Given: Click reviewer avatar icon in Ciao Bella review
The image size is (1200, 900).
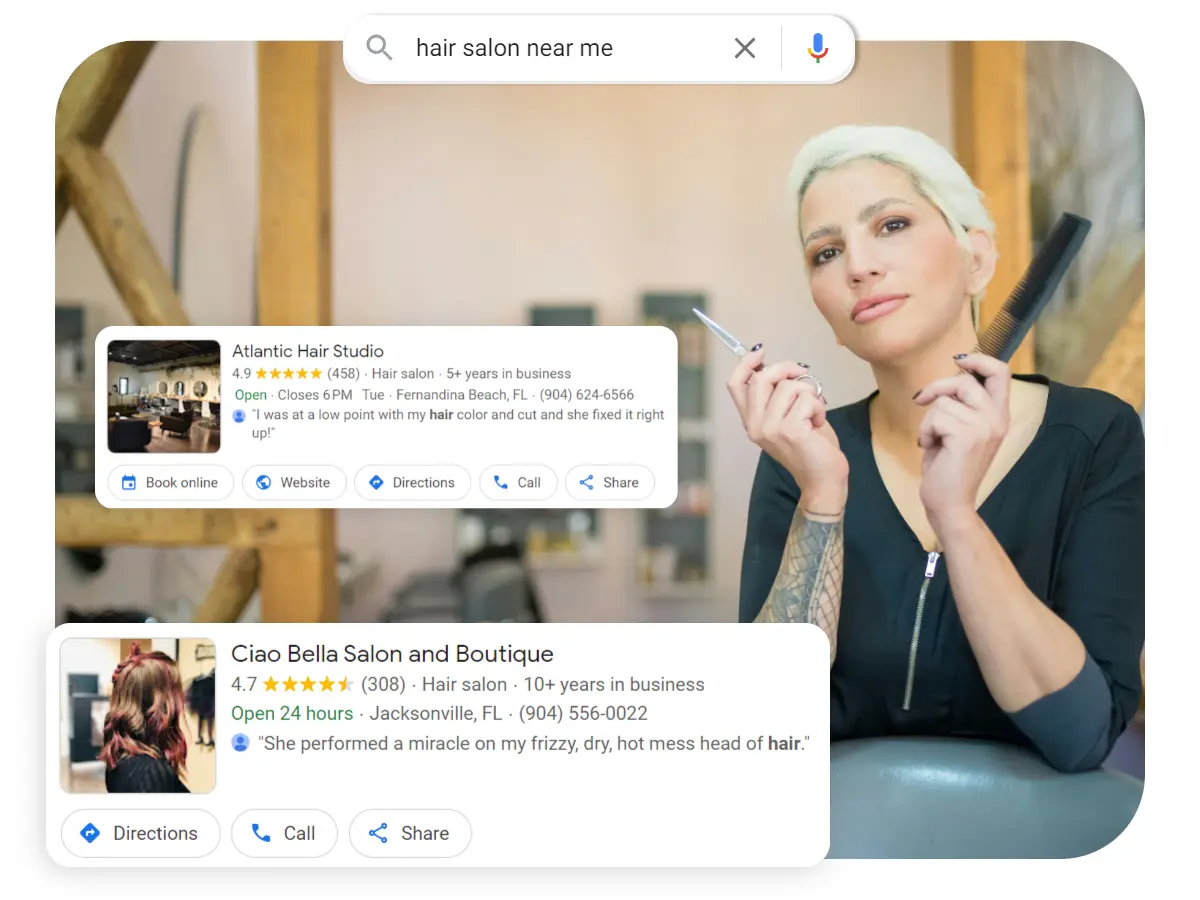Looking at the screenshot, I should 240,743.
